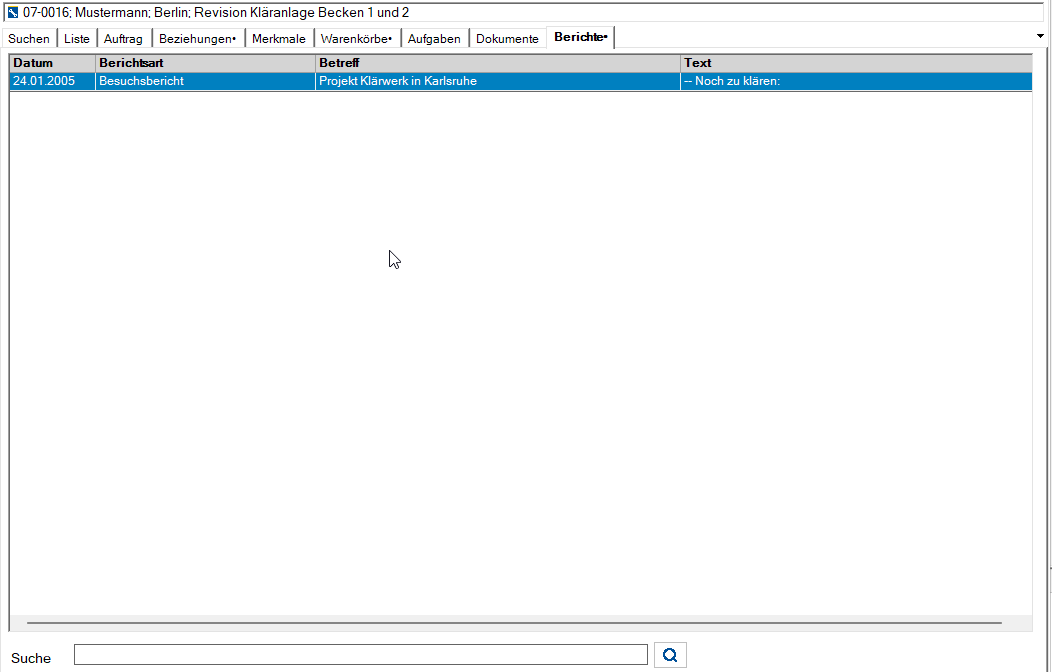Image resolution: width=1052 pixels, height=672 pixels.
Task: Focus the Suche input field
Action: coord(361,655)
